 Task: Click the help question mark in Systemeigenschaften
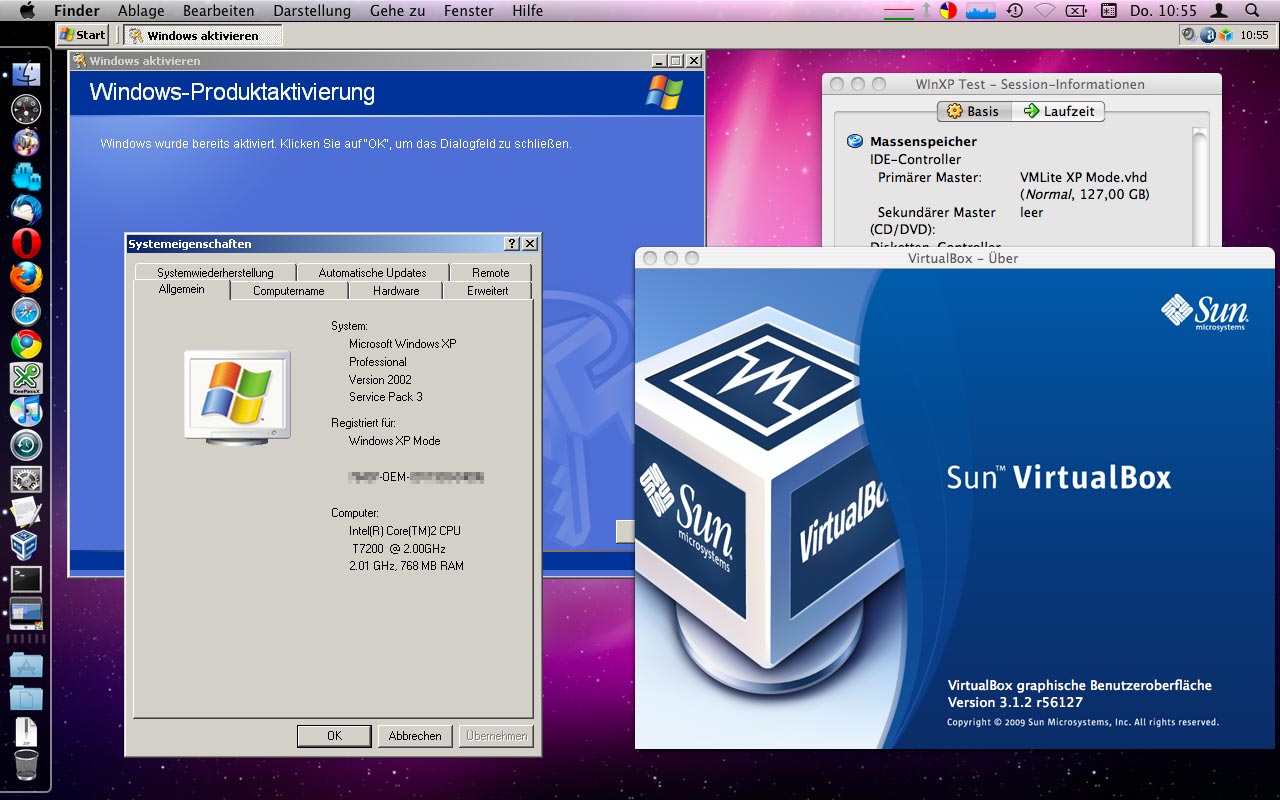point(512,243)
